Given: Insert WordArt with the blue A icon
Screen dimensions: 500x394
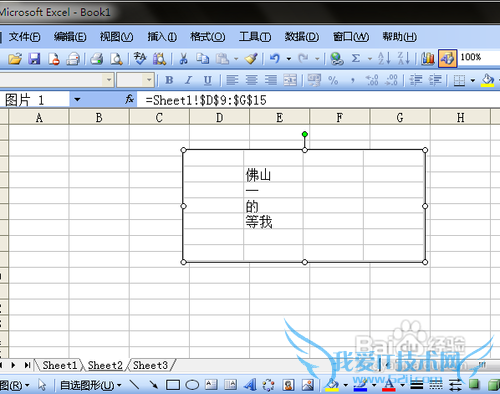Looking at the screenshot, I should point(250,385).
